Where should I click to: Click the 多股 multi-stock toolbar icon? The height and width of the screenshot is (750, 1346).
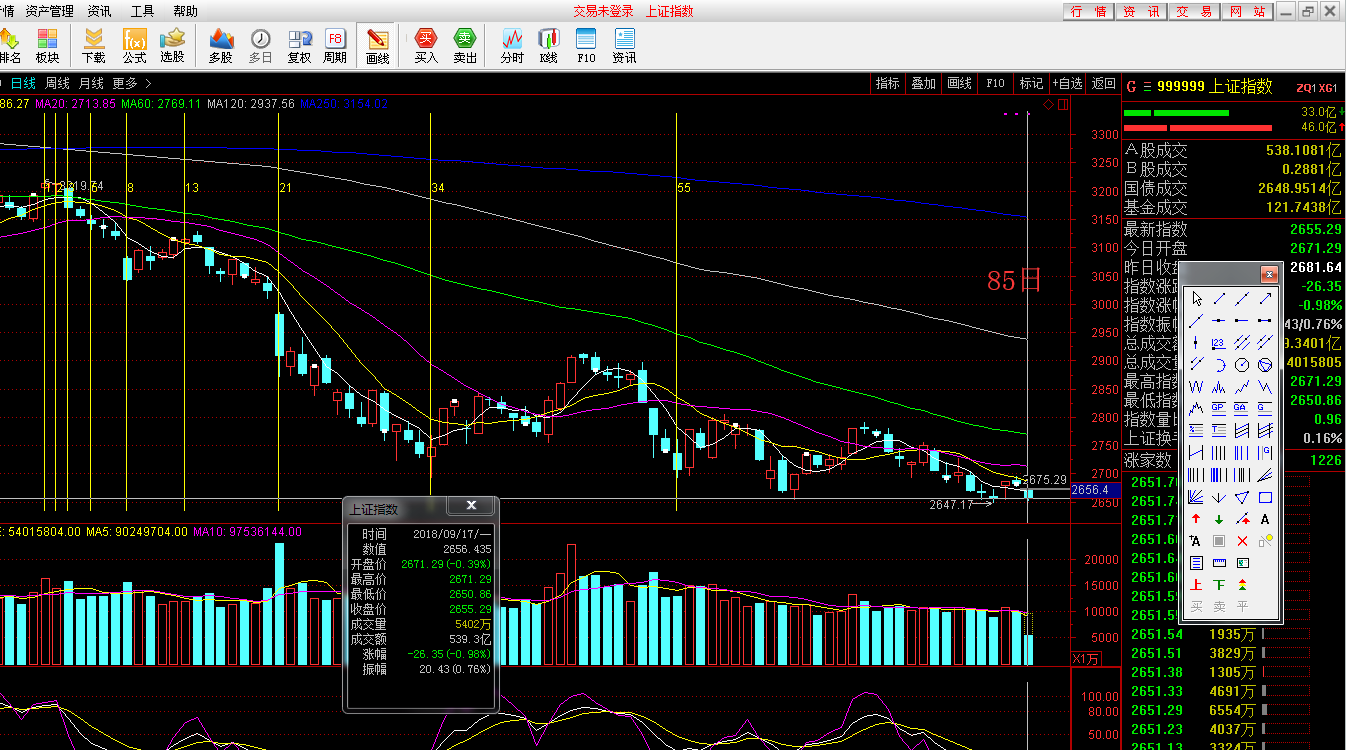coord(221,46)
